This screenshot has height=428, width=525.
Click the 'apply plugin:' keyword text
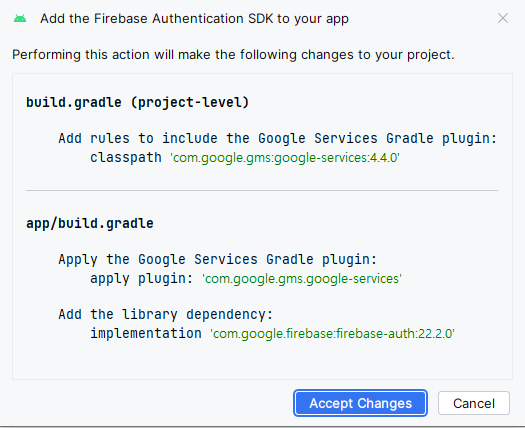point(142,279)
